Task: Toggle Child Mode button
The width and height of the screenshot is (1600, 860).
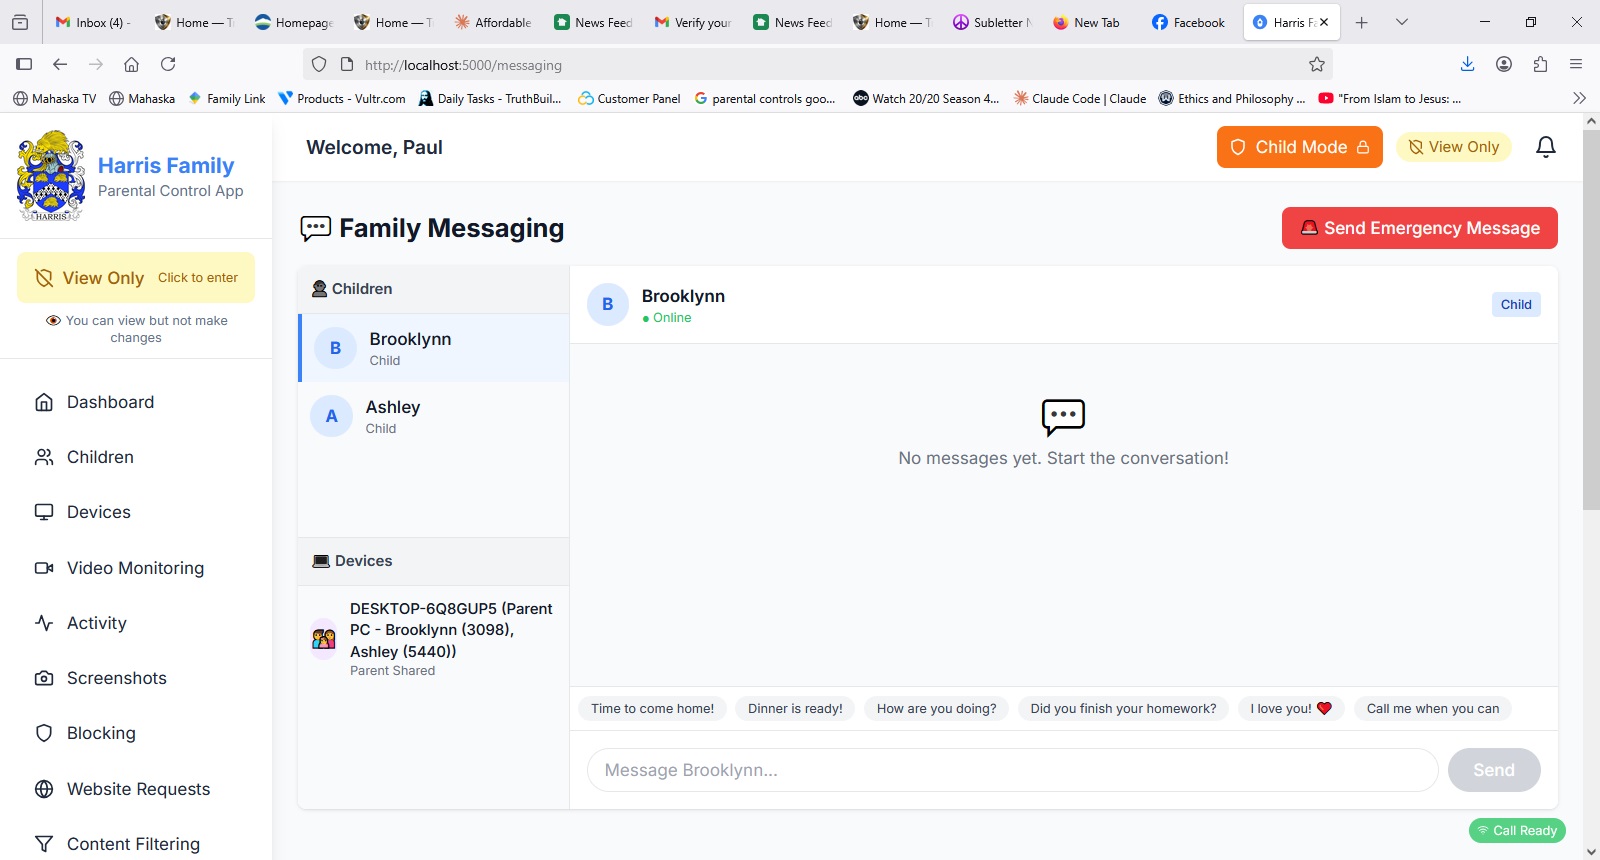Action: pos(1299,147)
